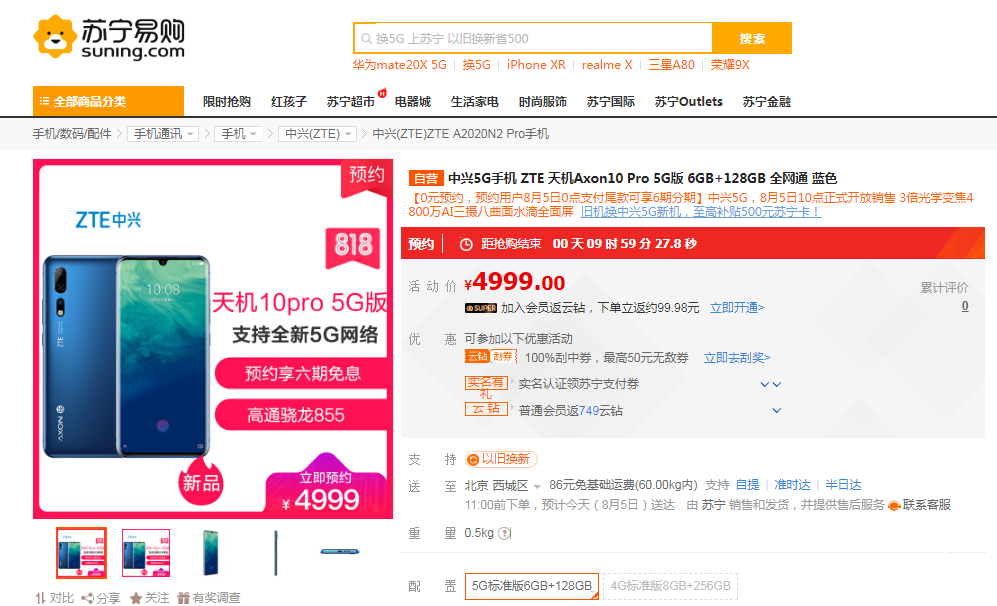Select the horizontal phone edge thumbnail
This screenshot has height=606, width=997.
340,553
